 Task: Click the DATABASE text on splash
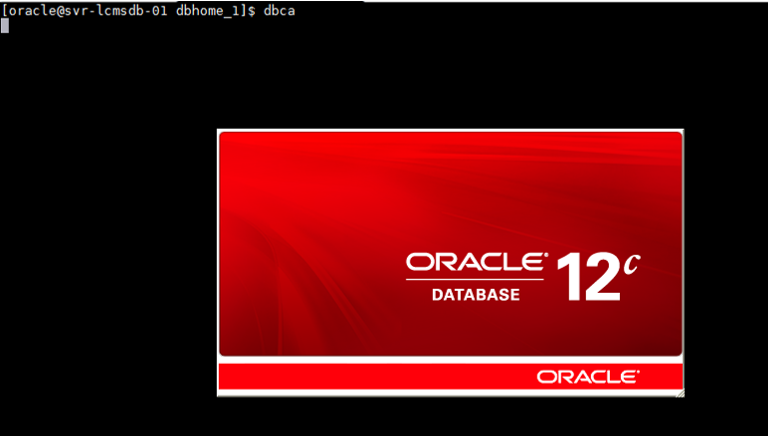(x=476, y=294)
